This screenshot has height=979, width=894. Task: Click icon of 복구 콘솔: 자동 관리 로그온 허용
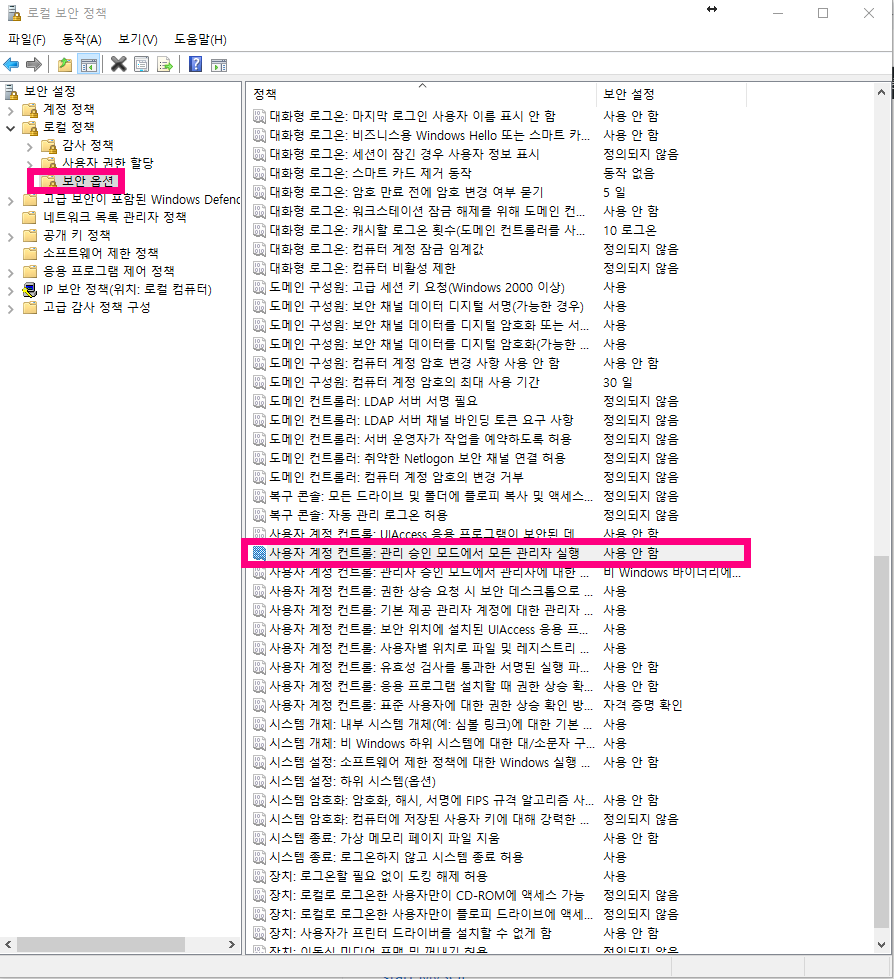click(x=259, y=516)
